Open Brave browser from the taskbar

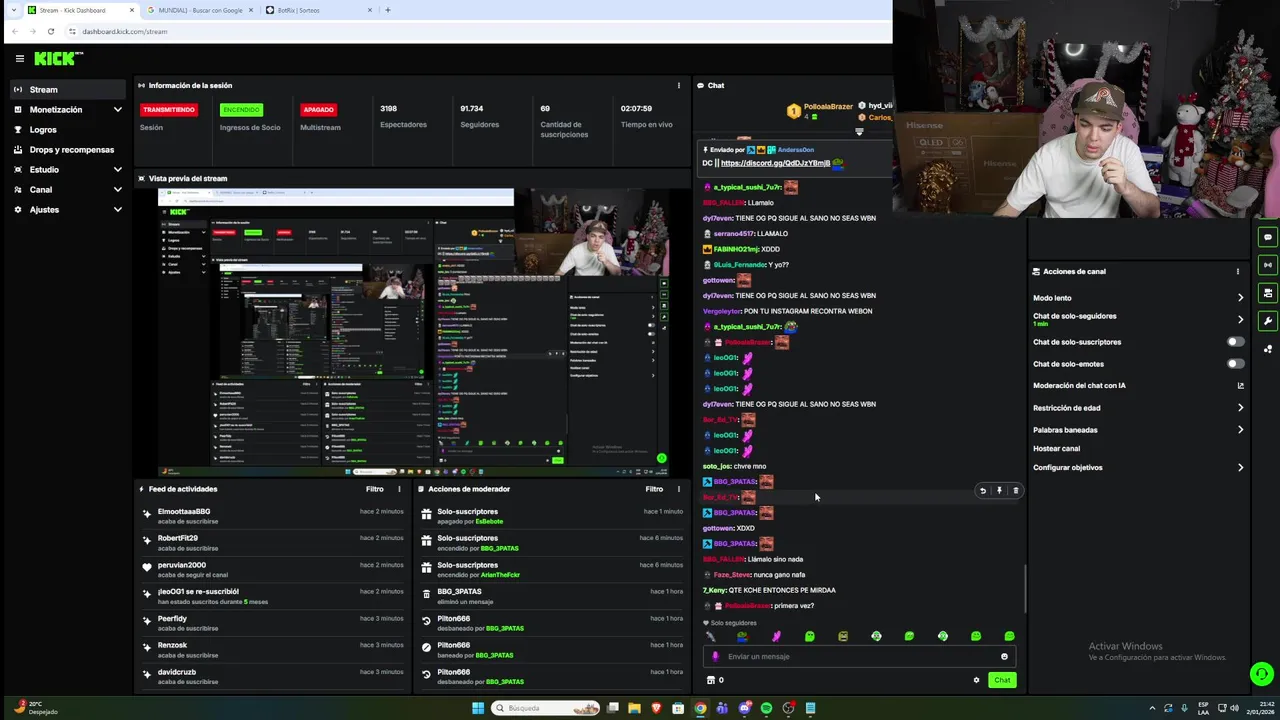[656, 708]
